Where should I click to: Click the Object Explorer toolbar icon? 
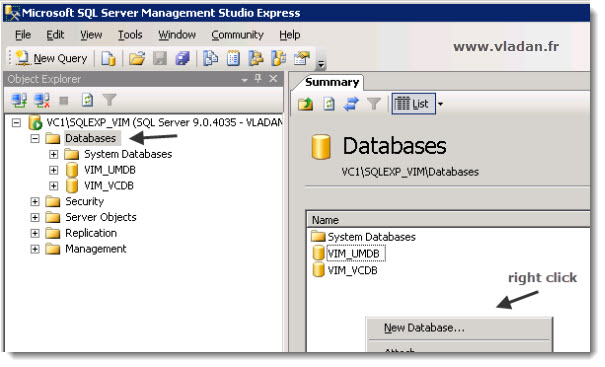pyautogui.click(x=256, y=59)
